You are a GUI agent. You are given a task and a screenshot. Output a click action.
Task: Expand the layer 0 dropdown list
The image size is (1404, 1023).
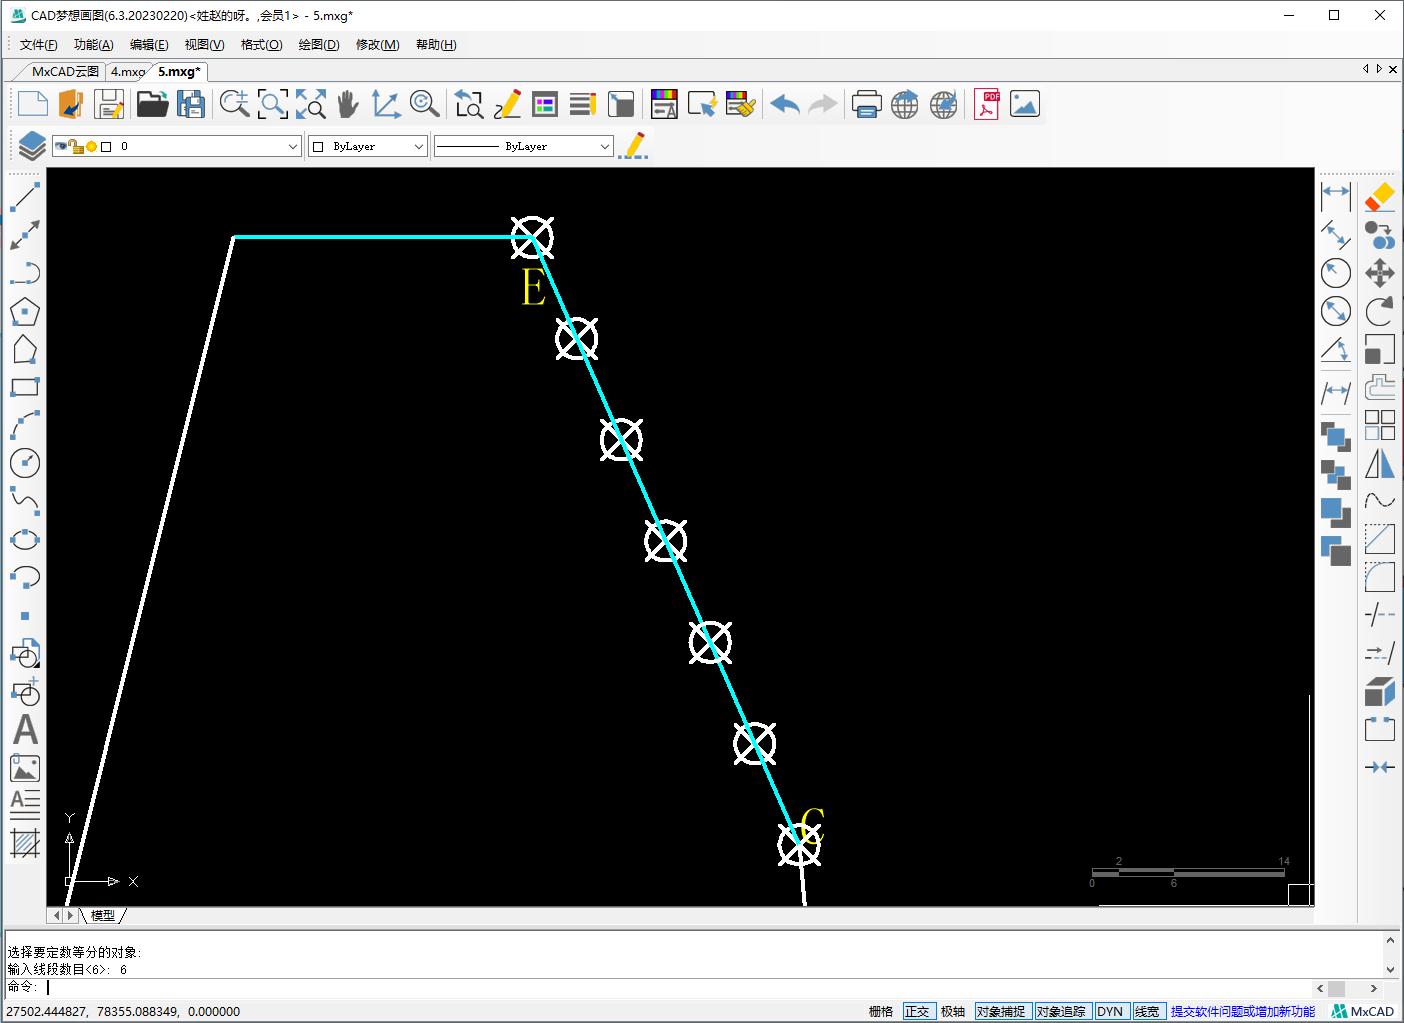click(292, 147)
